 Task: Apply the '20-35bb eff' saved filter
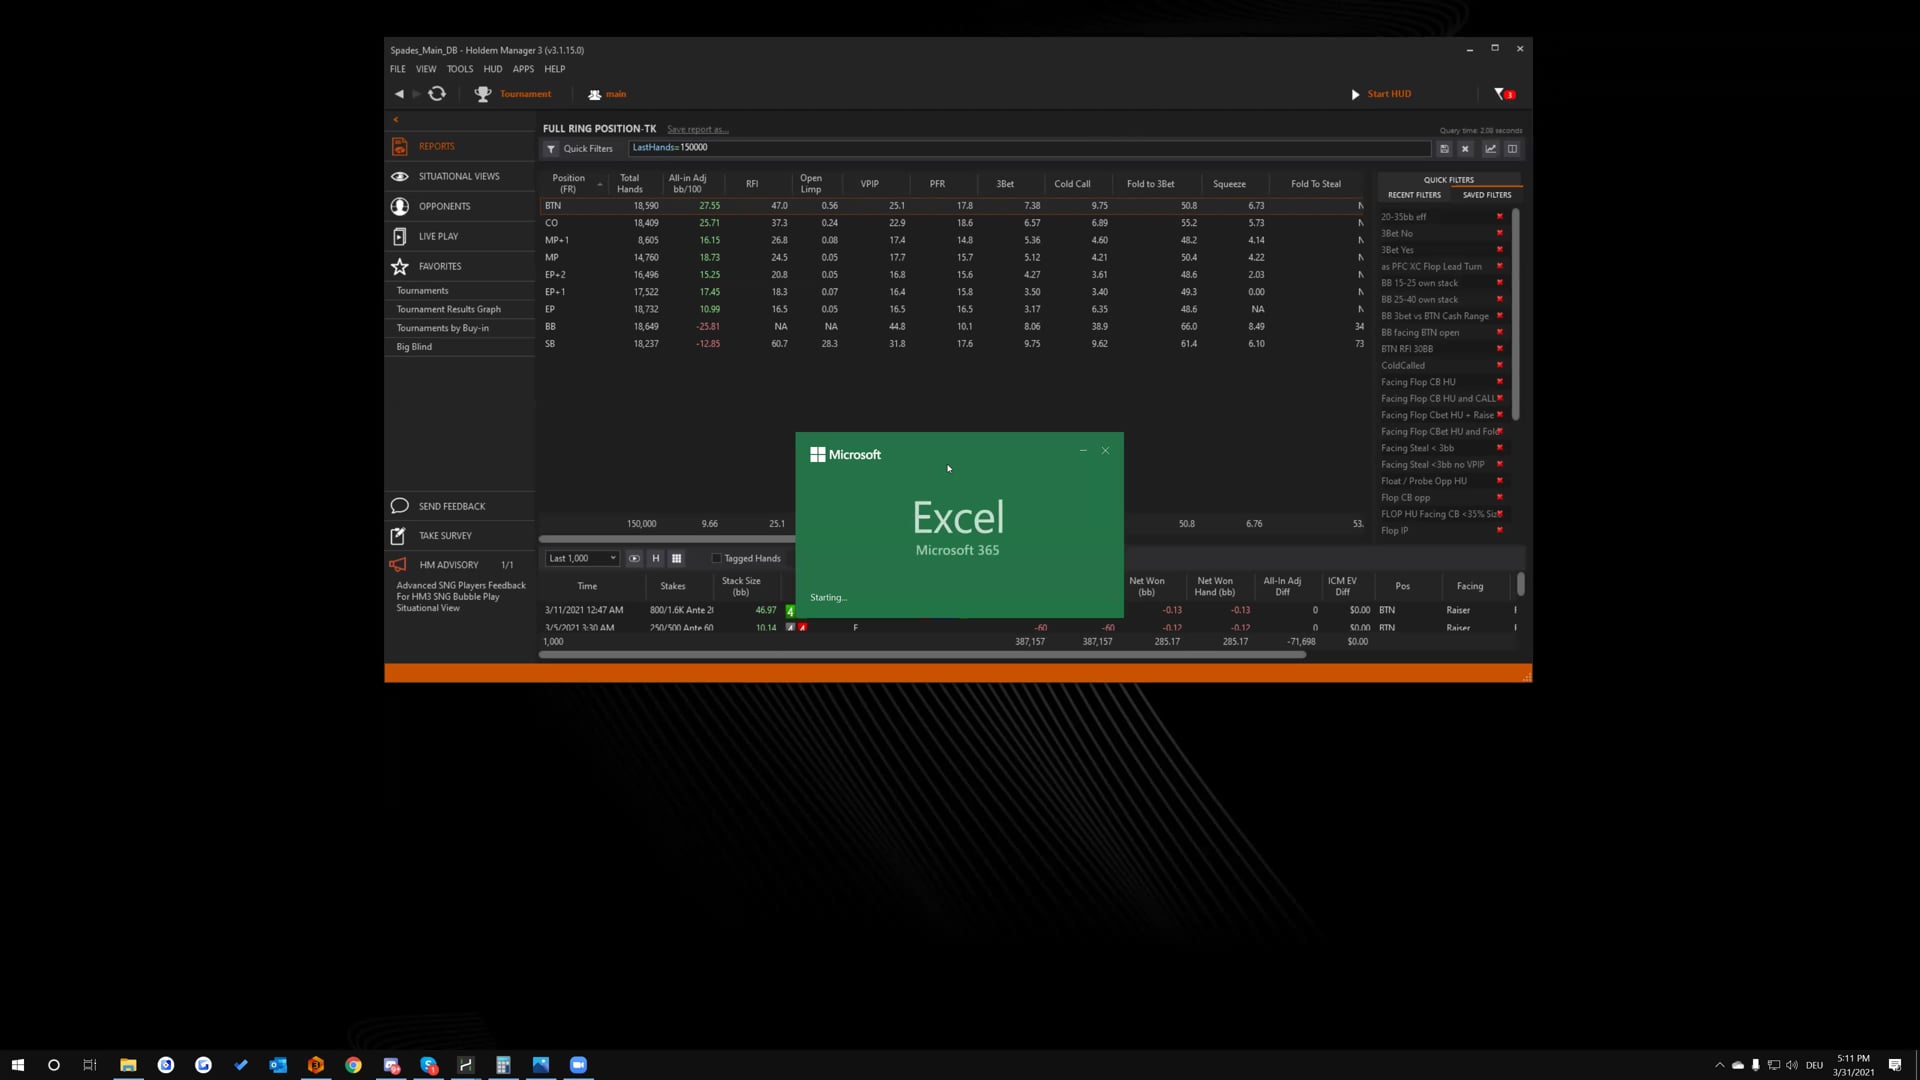click(1404, 217)
